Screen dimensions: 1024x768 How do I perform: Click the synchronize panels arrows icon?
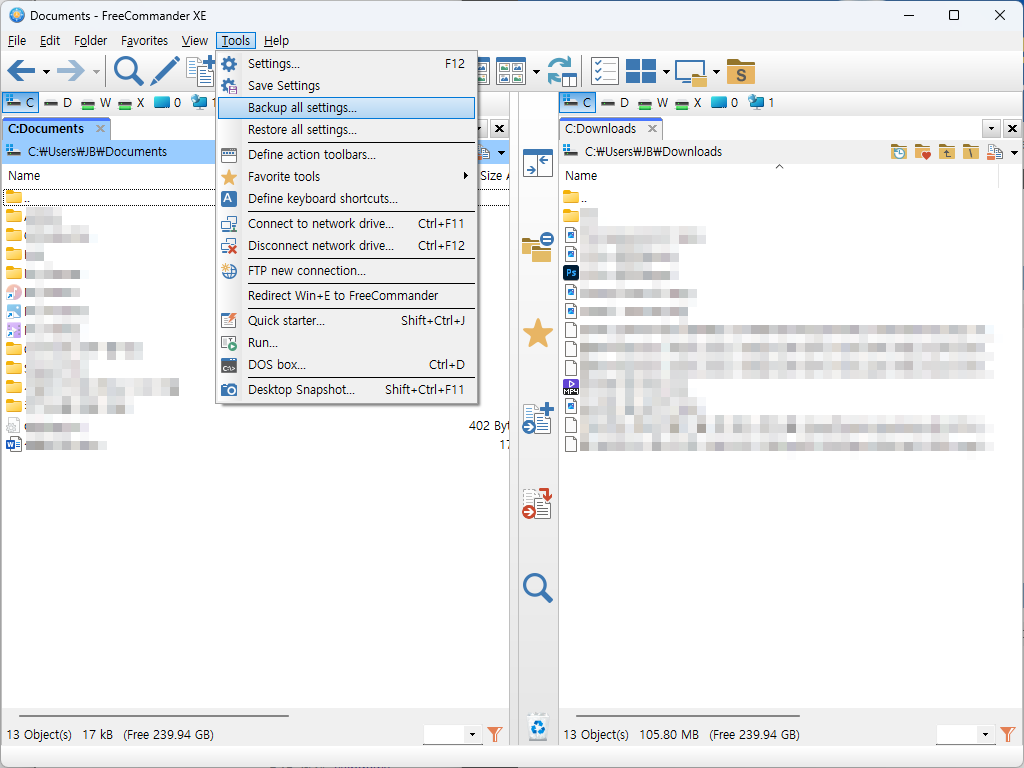(x=562, y=71)
